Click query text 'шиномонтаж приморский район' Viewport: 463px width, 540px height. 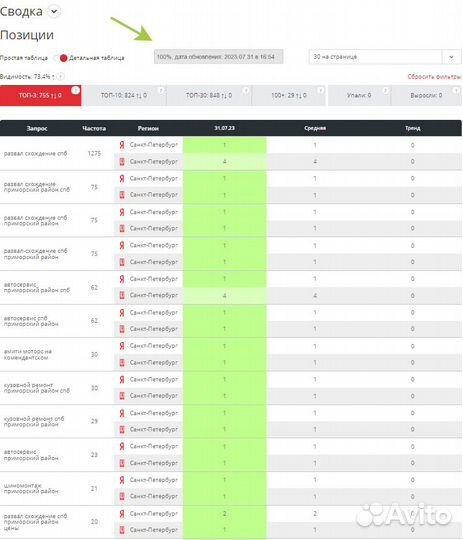[x=31, y=488]
